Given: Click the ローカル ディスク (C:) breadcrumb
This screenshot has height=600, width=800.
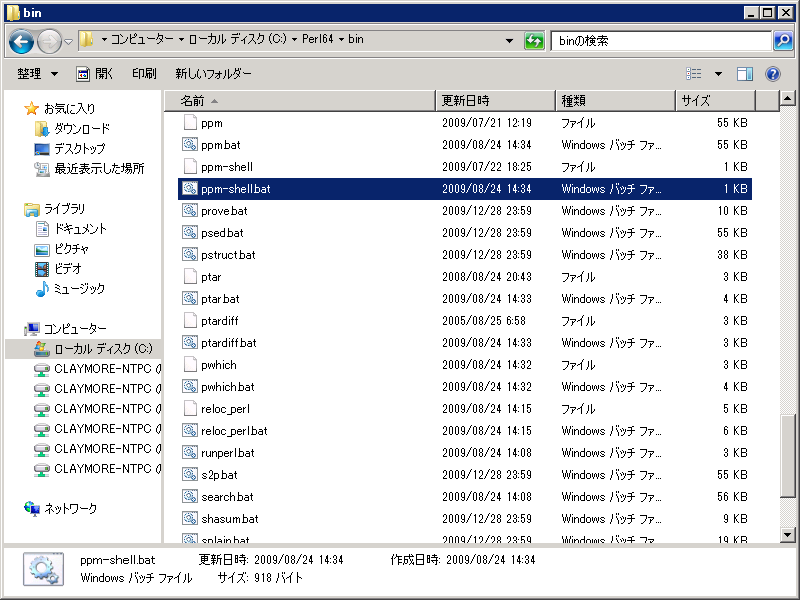Looking at the screenshot, I should pos(238,39).
